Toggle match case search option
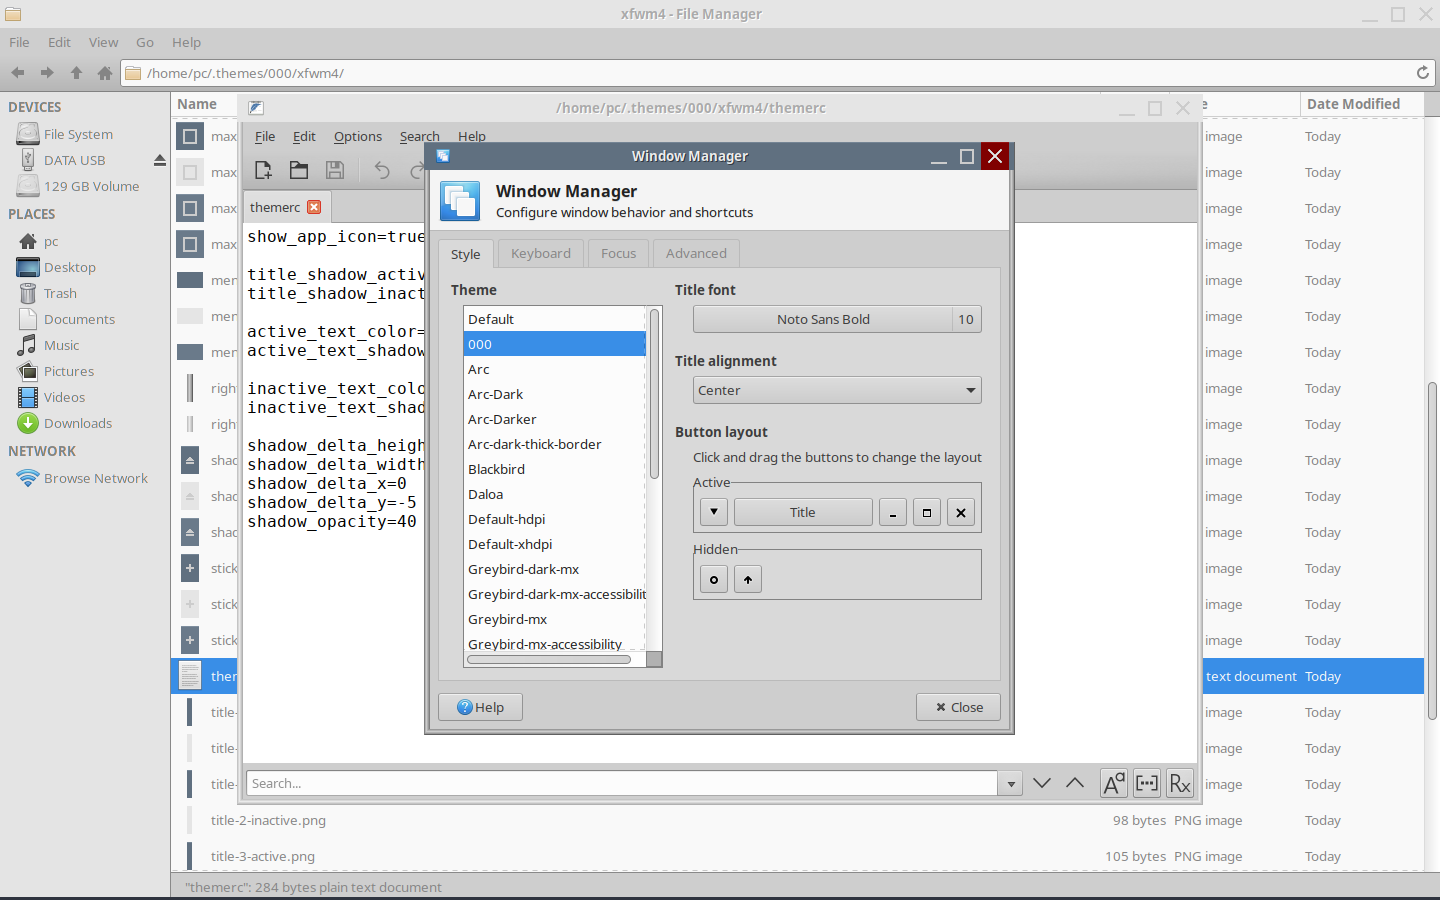 pyautogui.click(x=1113, y=783)
